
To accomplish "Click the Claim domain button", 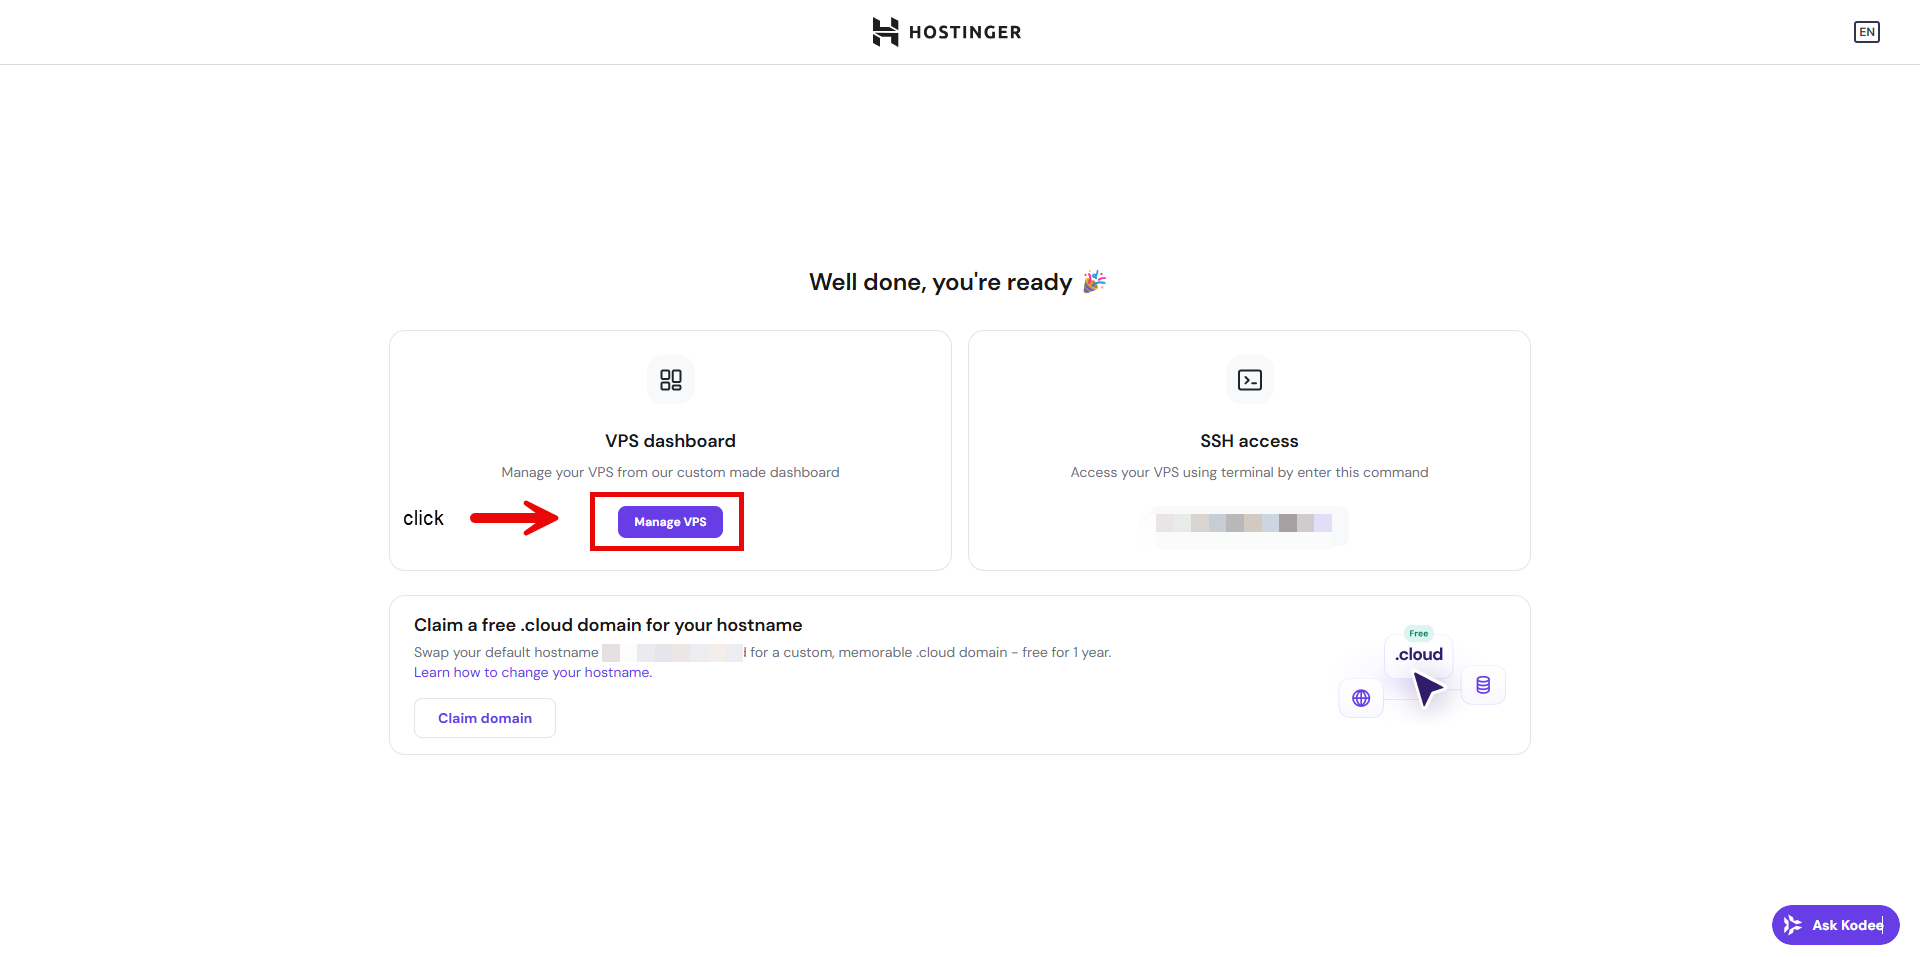I will coord(485,718).
